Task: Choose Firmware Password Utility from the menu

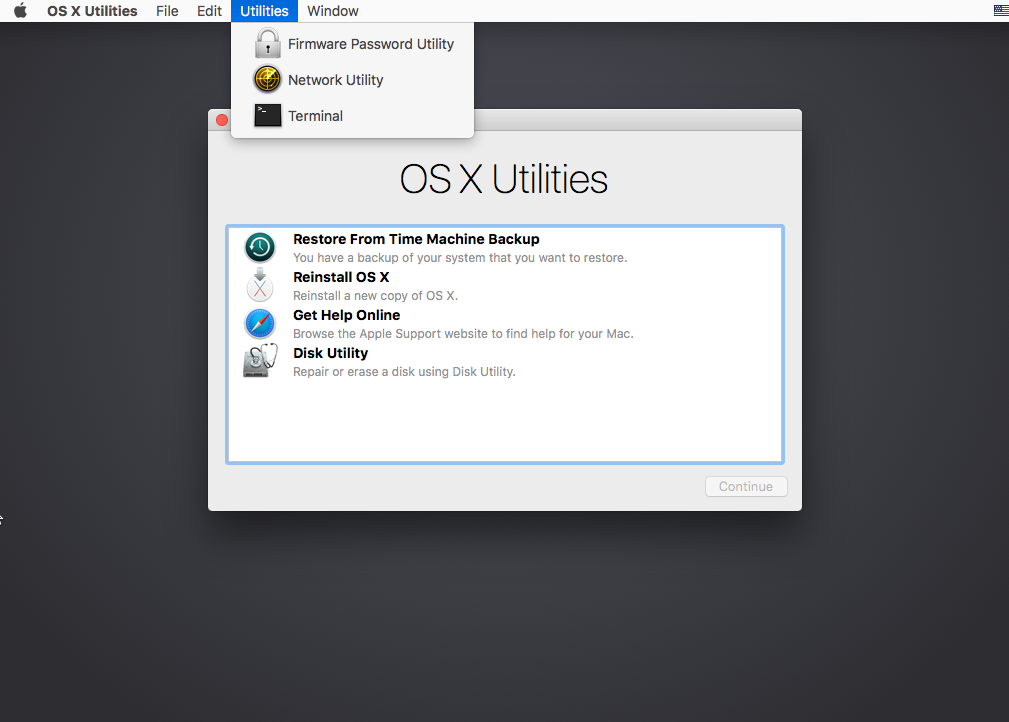Action: (x=353, y=44)
